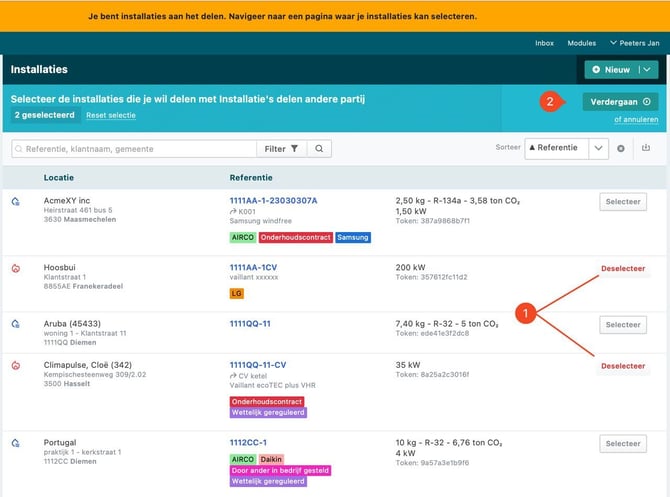The width and height of the screenshot is (670, 497).
Task: Click the Verdergaan button
Action: pyautogui.click(x=620, y=102)
